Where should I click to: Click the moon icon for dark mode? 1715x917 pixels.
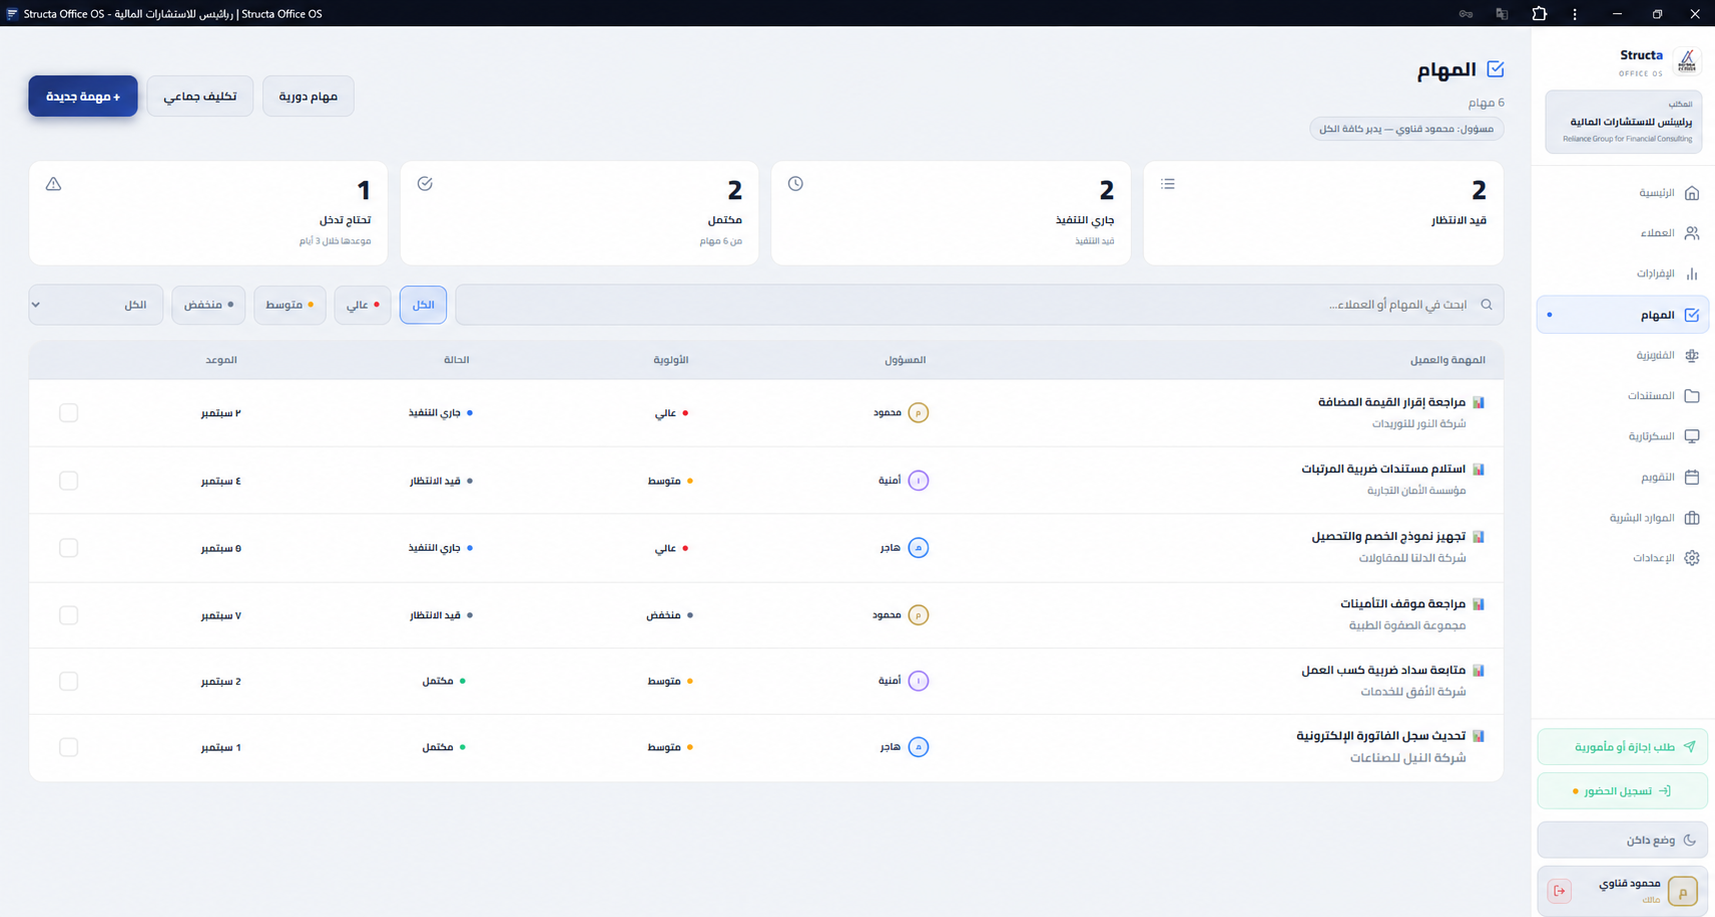pyautogui.click(x=1690, y=840)
